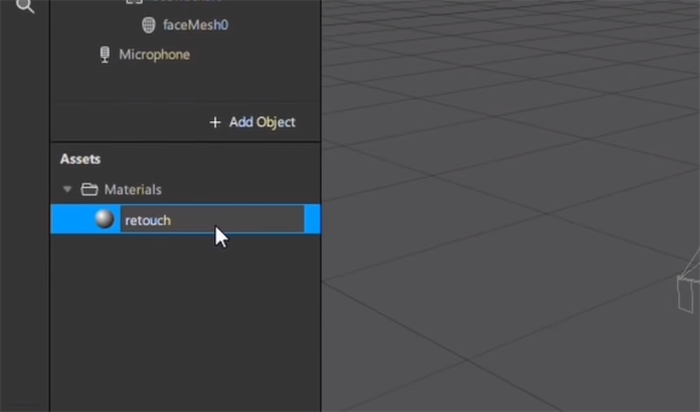Select the Microphone object label

(154, 55)
